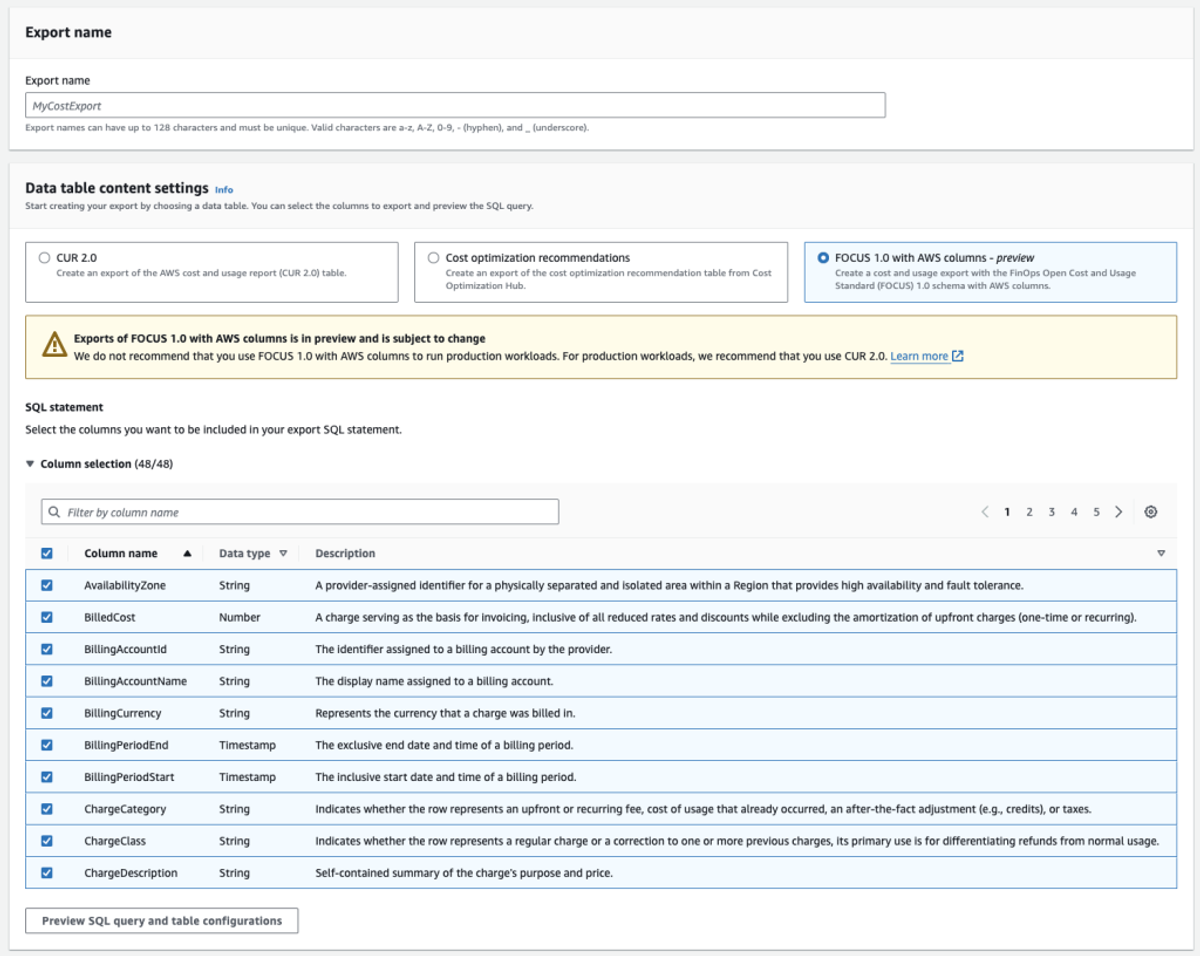Open Description column sort dropdown arrow
Screen dimensions: 1200x956
pyautogui.click(x=1161, y=553)
